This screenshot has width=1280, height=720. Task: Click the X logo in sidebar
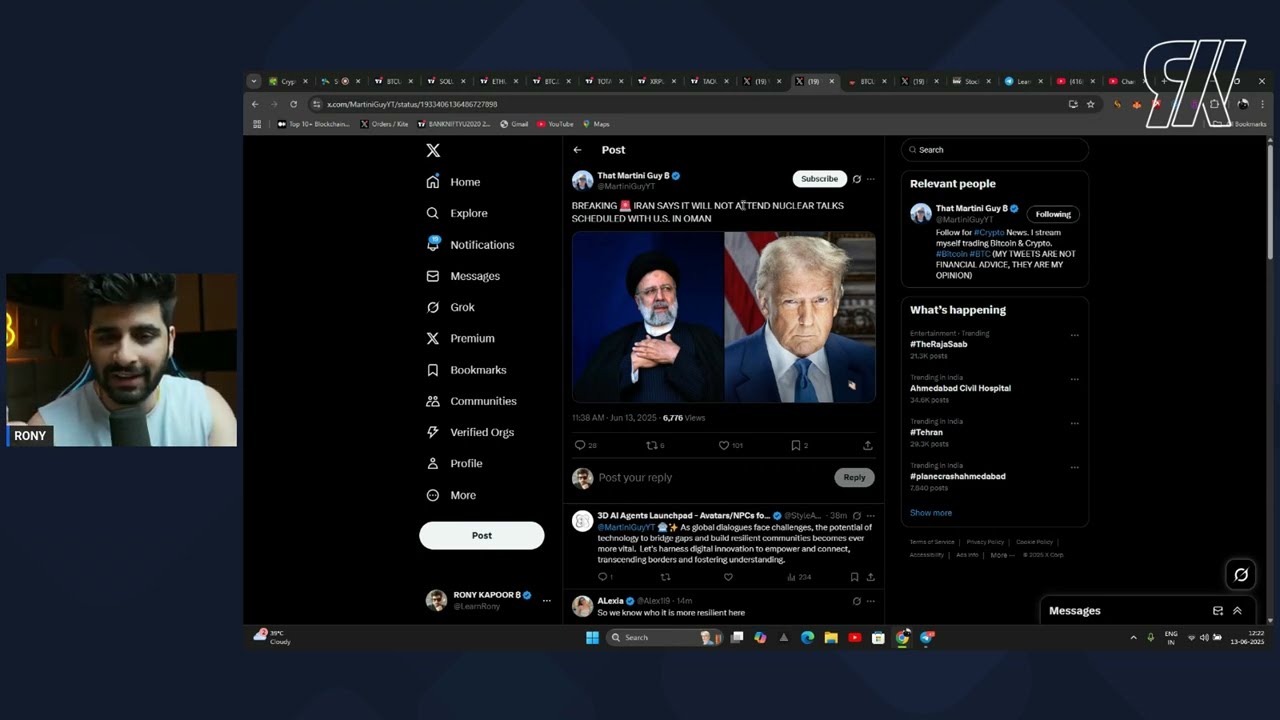(x=433, y=150)
